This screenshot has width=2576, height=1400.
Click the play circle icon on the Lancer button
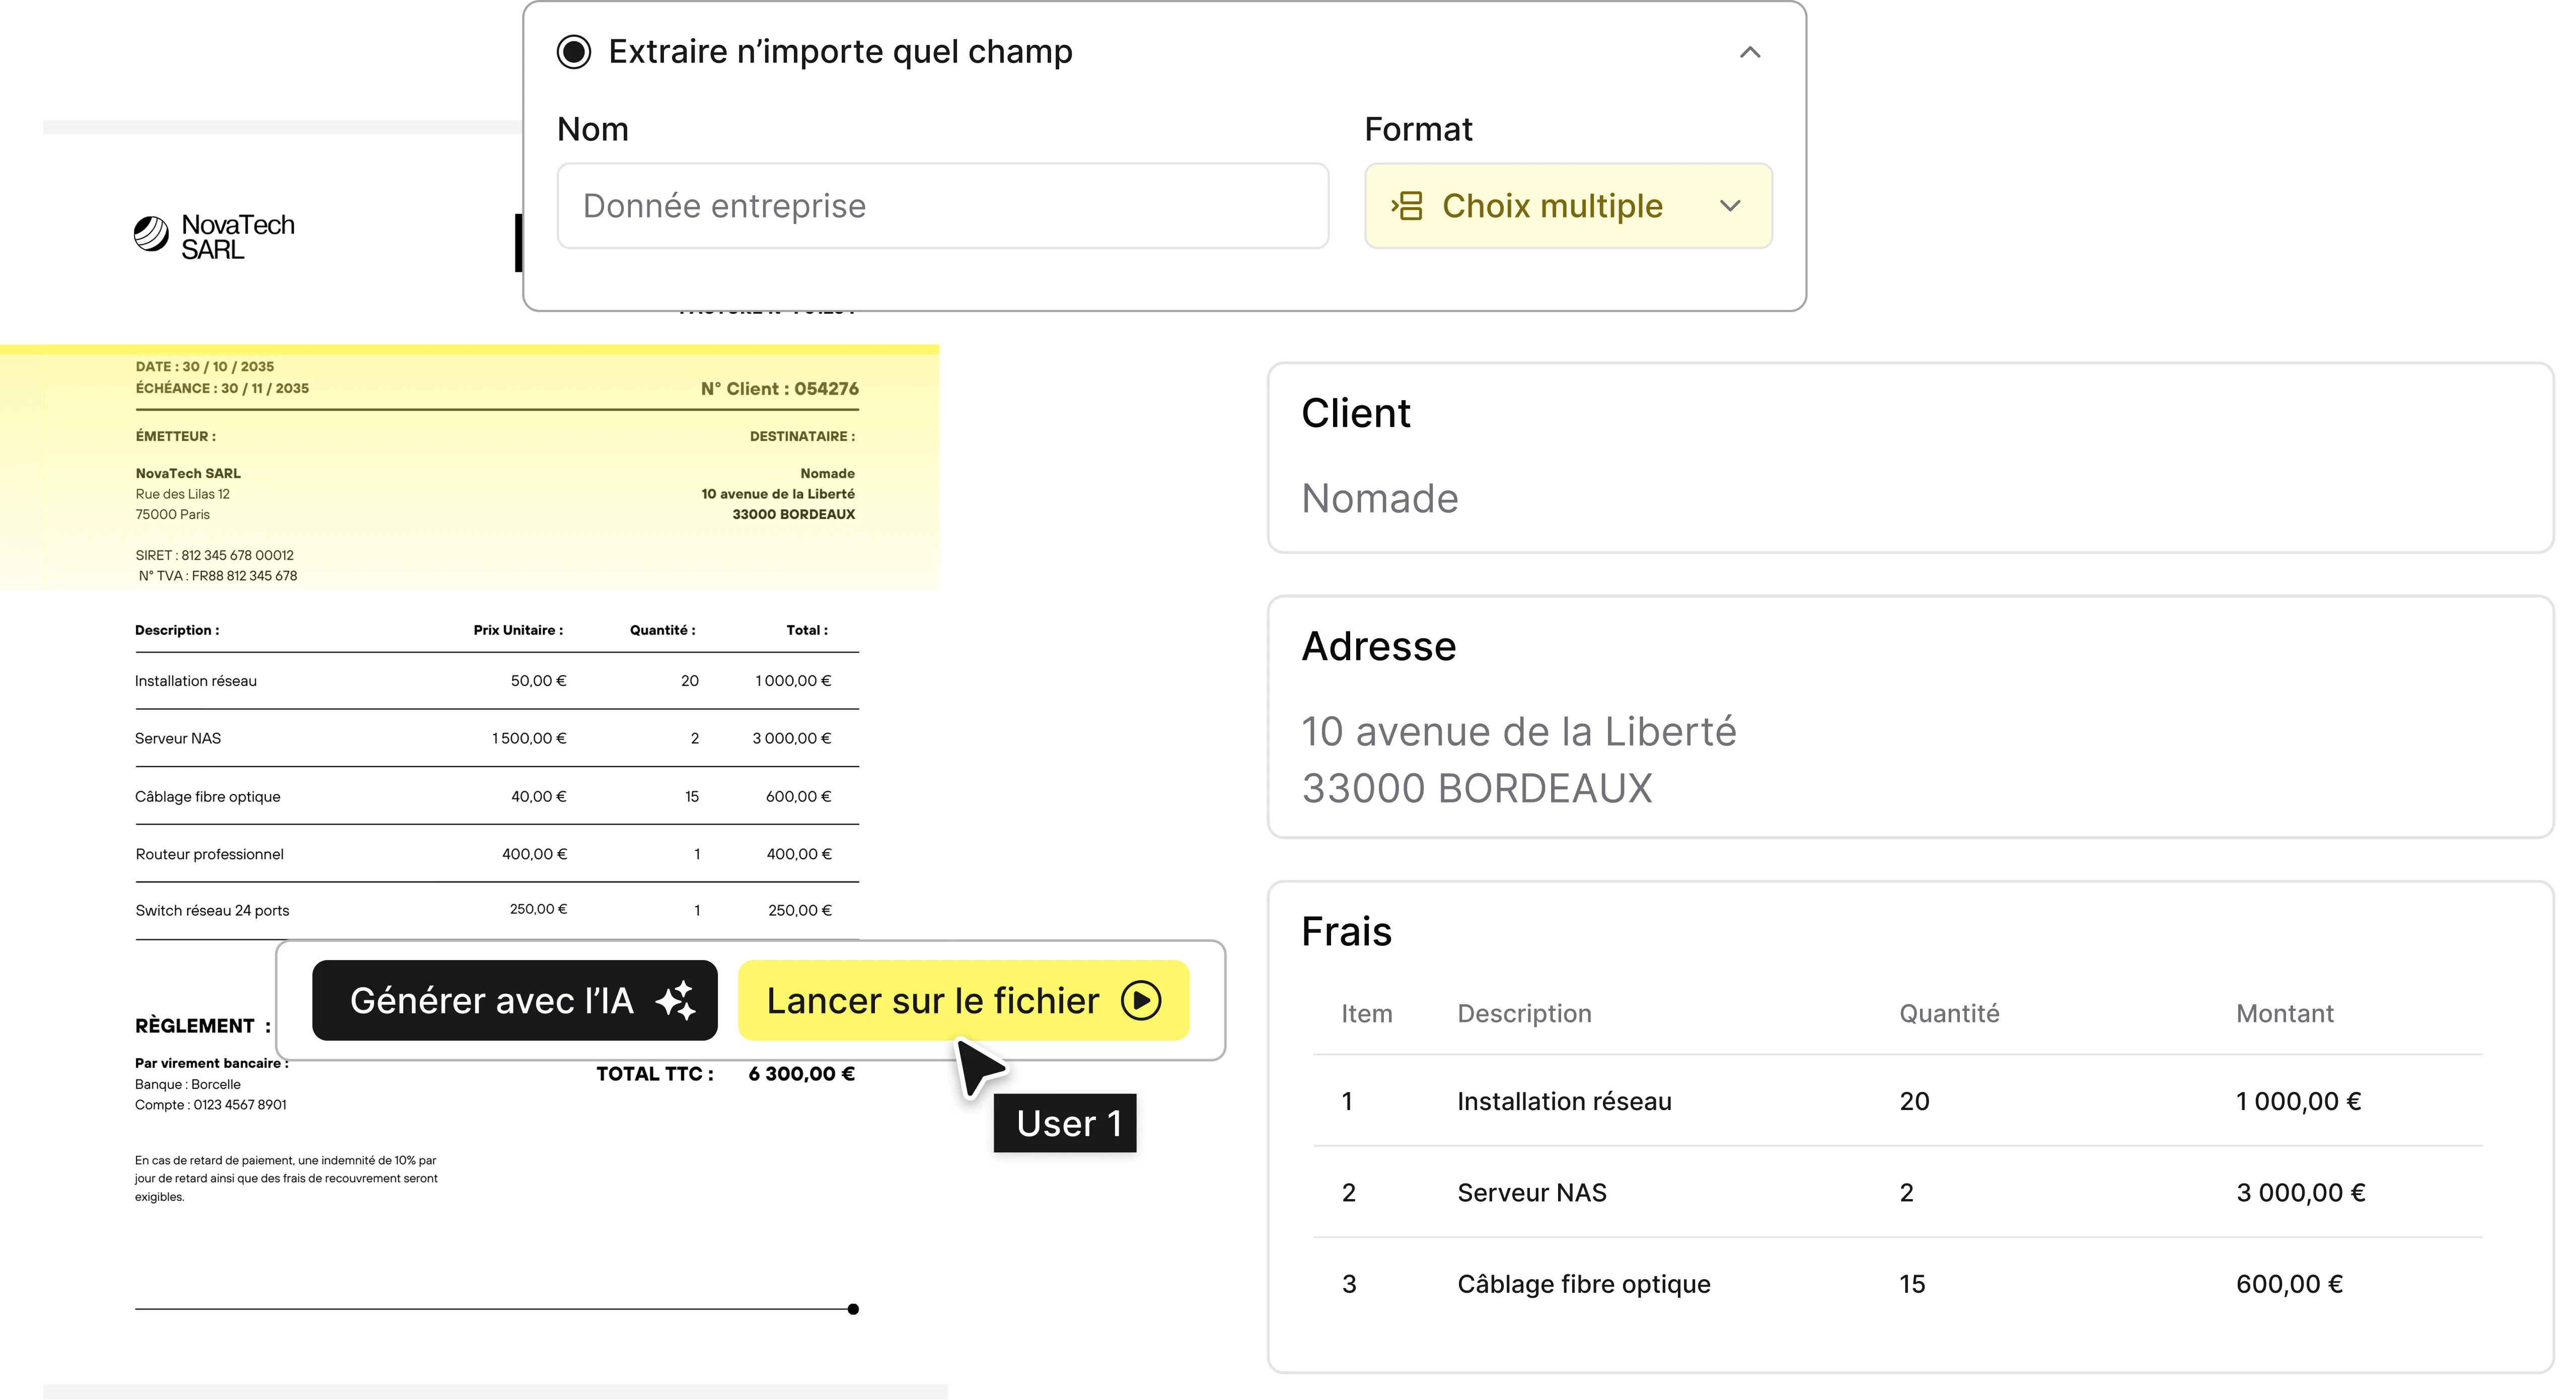tap(1141, 1000)
